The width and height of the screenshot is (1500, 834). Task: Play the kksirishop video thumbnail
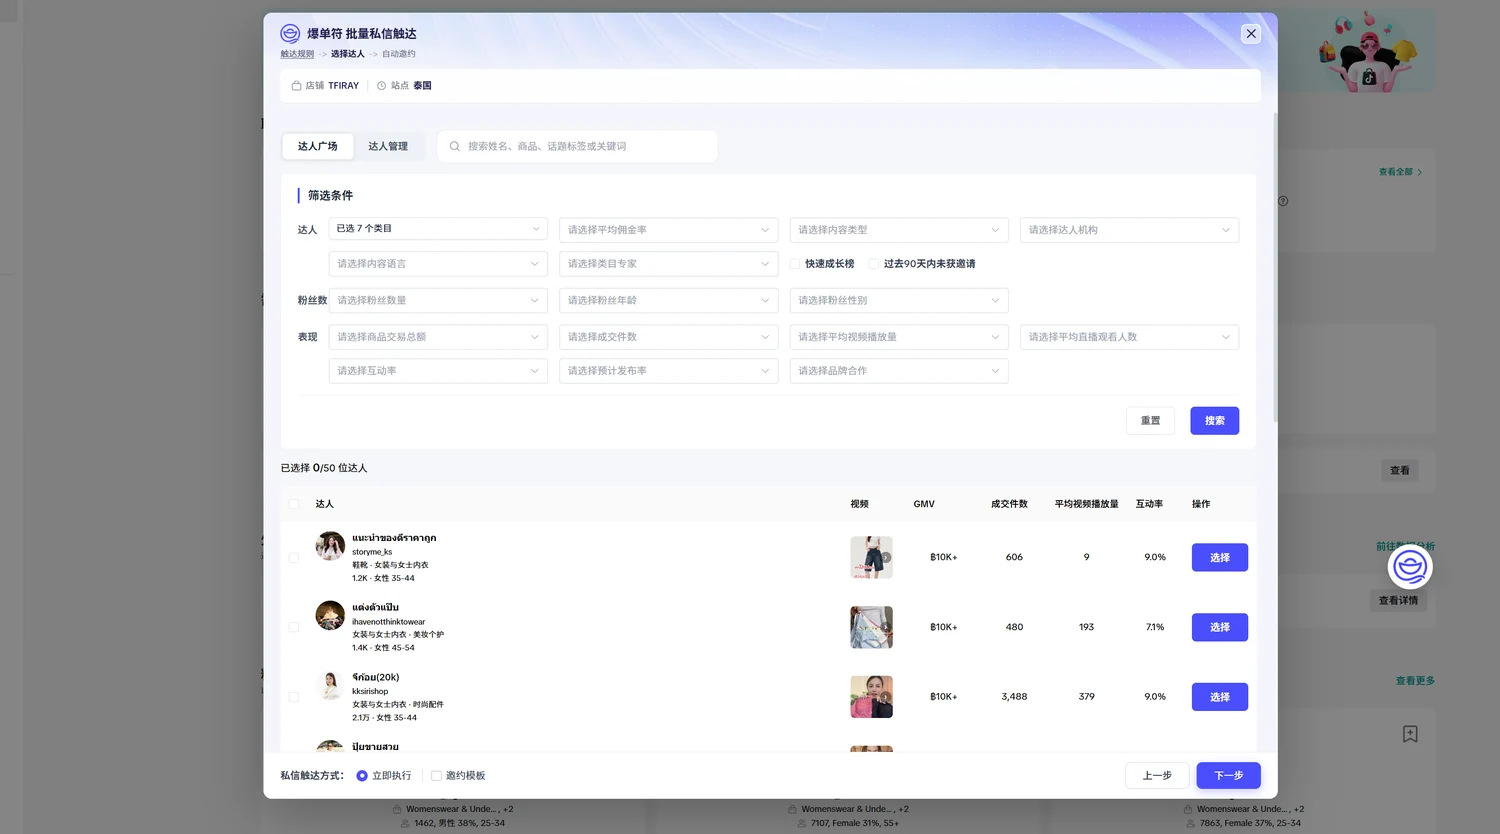(871, 697)
